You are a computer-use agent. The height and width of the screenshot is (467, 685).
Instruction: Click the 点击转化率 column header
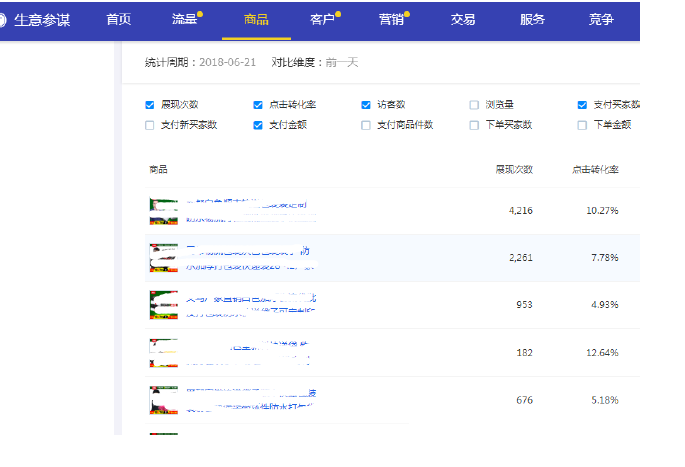click(595, 170)
